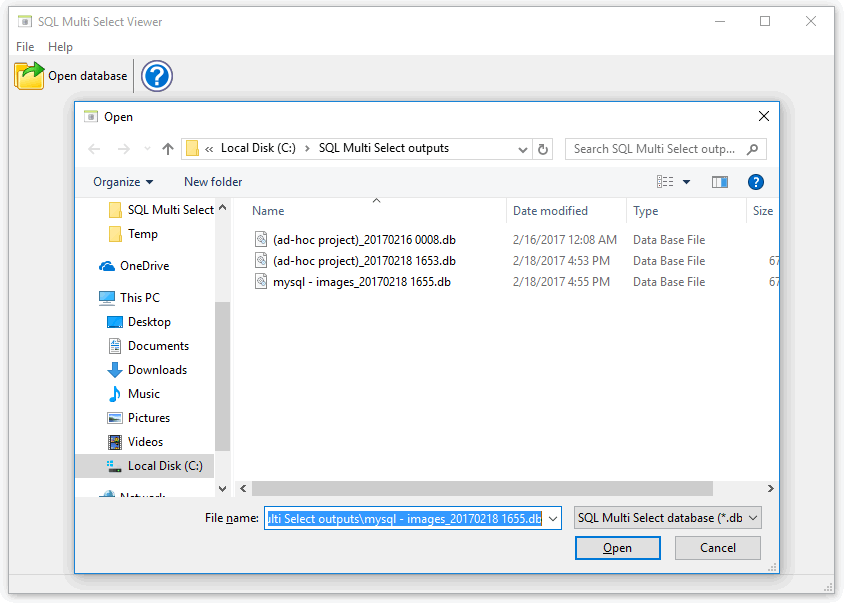
Task: Open the Help menu
Action: [60, 47]
